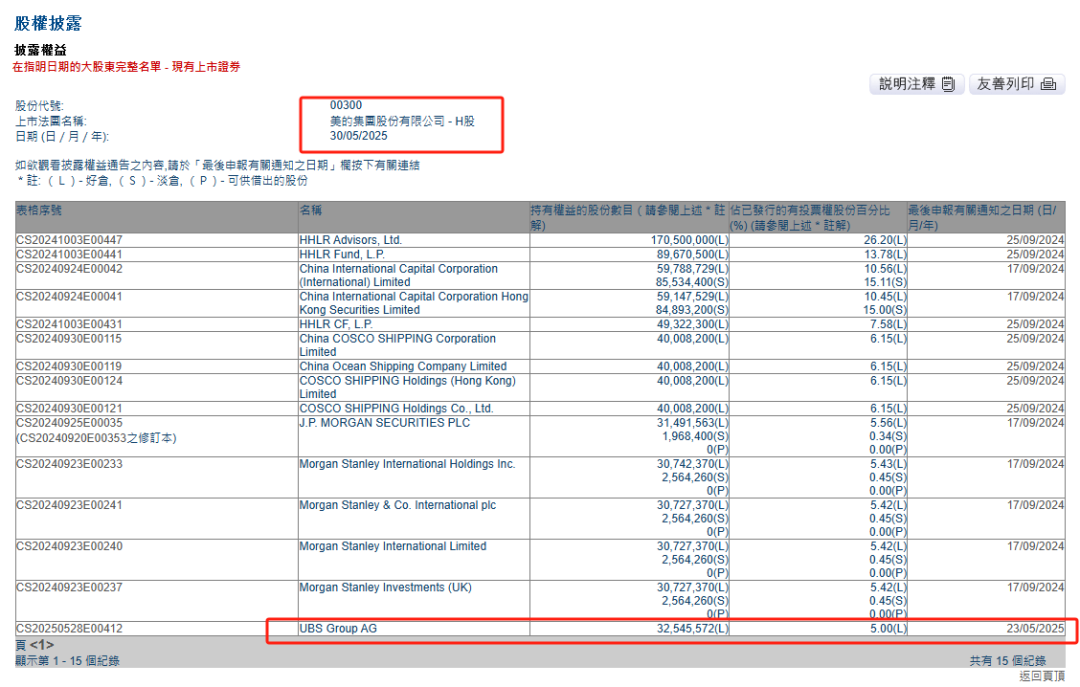This screenshot has width=1080, height=687.
Task: Select form number CS20240930E00124
Action: (x=69, y=381)
